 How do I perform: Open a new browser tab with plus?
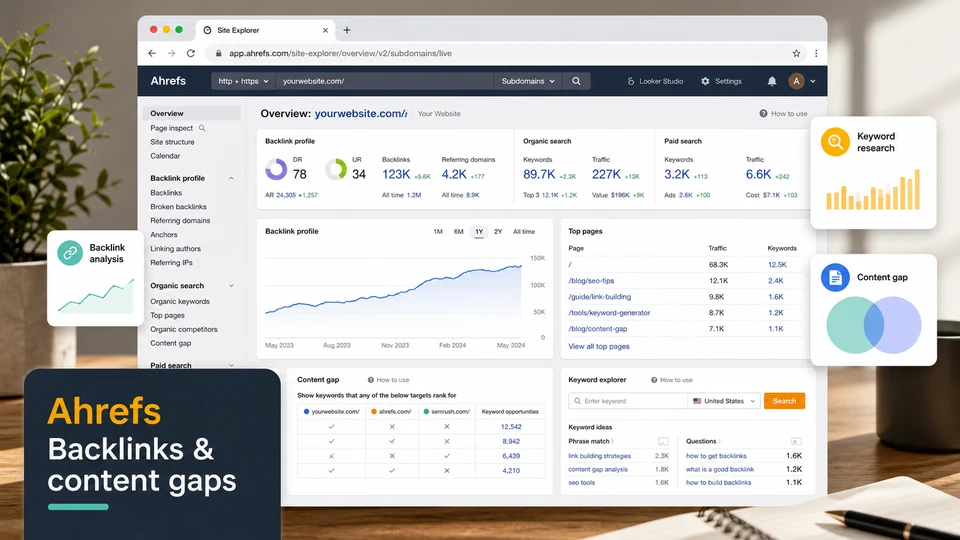coord(347,30)
